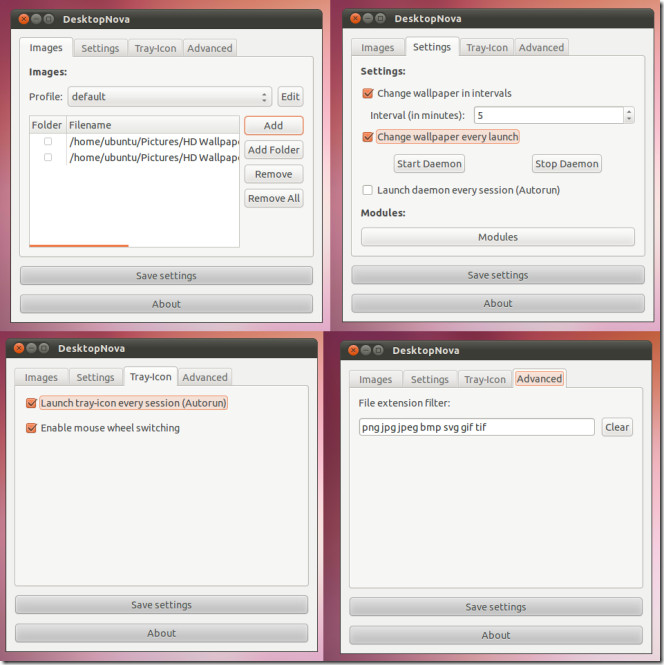Click the interval spinner arrows

tap(629, 115)
